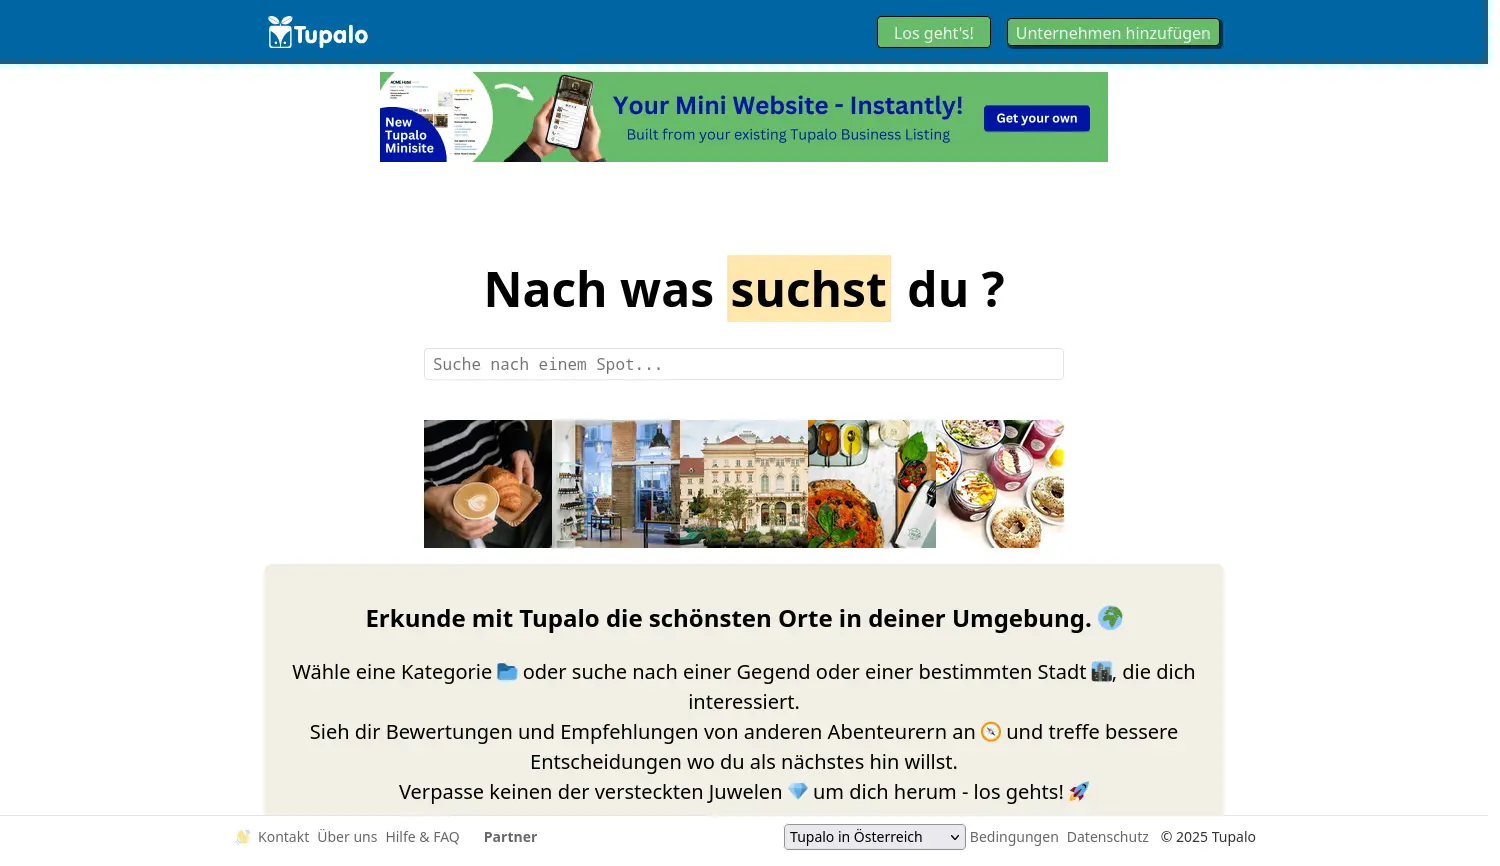The height and width of the screenshot is (866, 1500).
Task: Click the Unternehmen hinzufügen button
Action: pyautogui.click(x=1112, y=33)
